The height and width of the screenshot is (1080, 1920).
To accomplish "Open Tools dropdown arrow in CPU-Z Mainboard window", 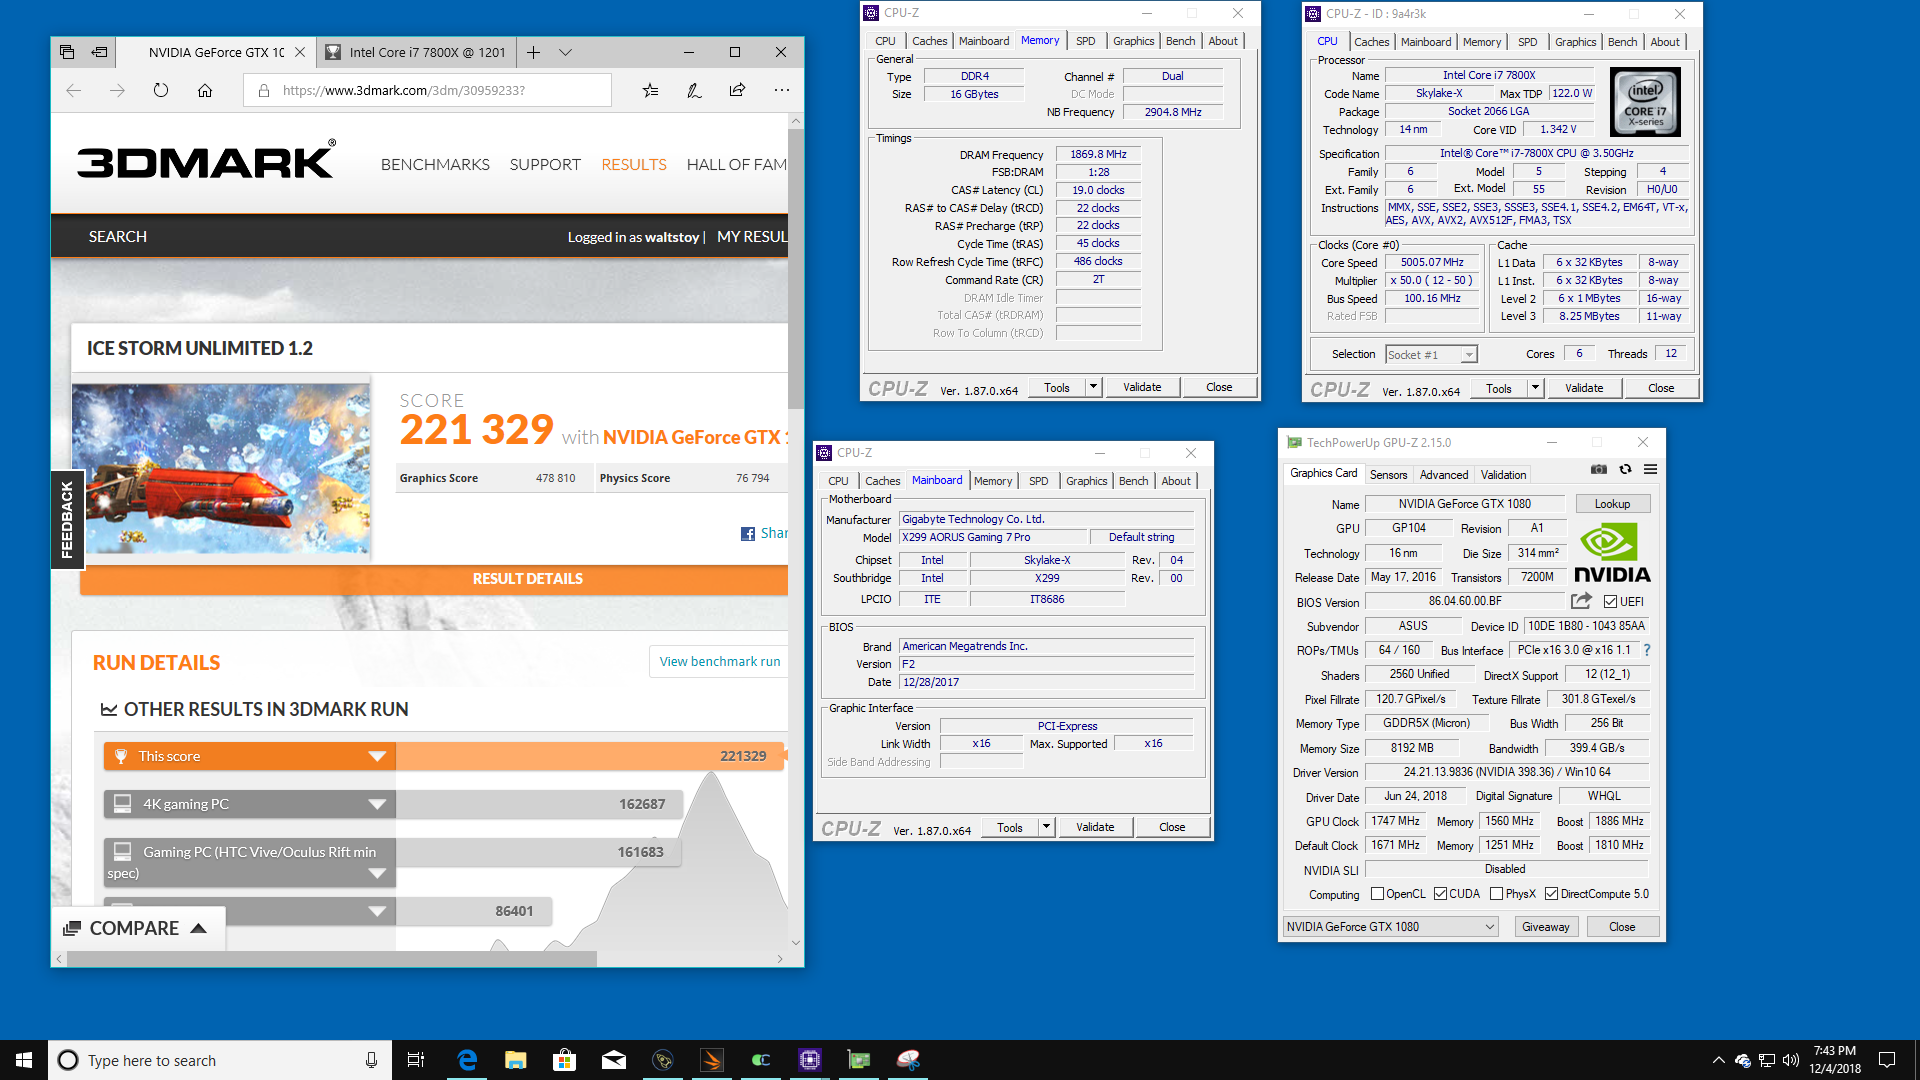I will click(x=1046, y=827).
